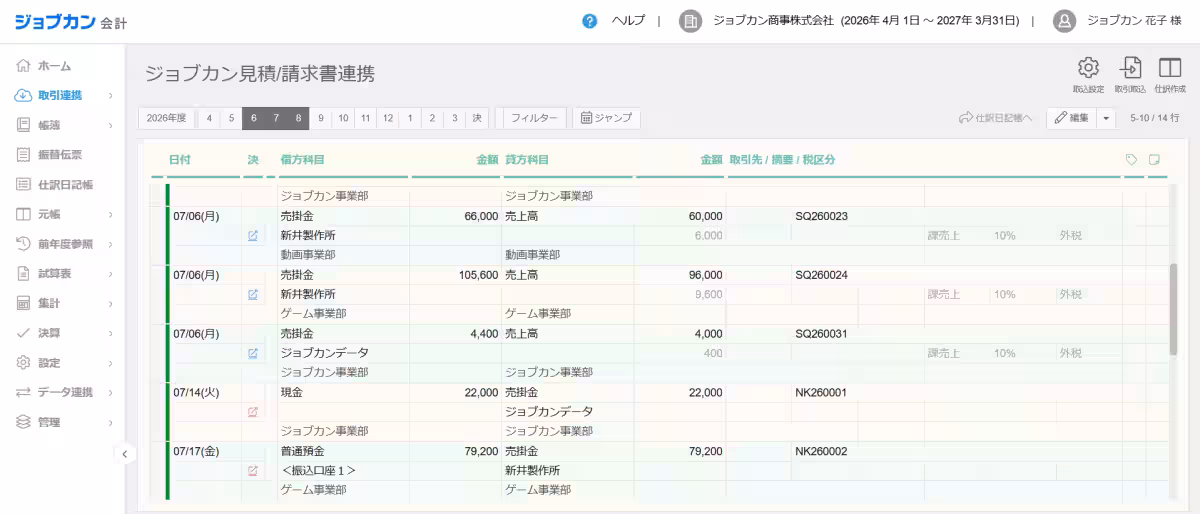Collapse the sidebar with chevron button
Viewport: 1200px width, 514px height.
[x=124, y=454]
